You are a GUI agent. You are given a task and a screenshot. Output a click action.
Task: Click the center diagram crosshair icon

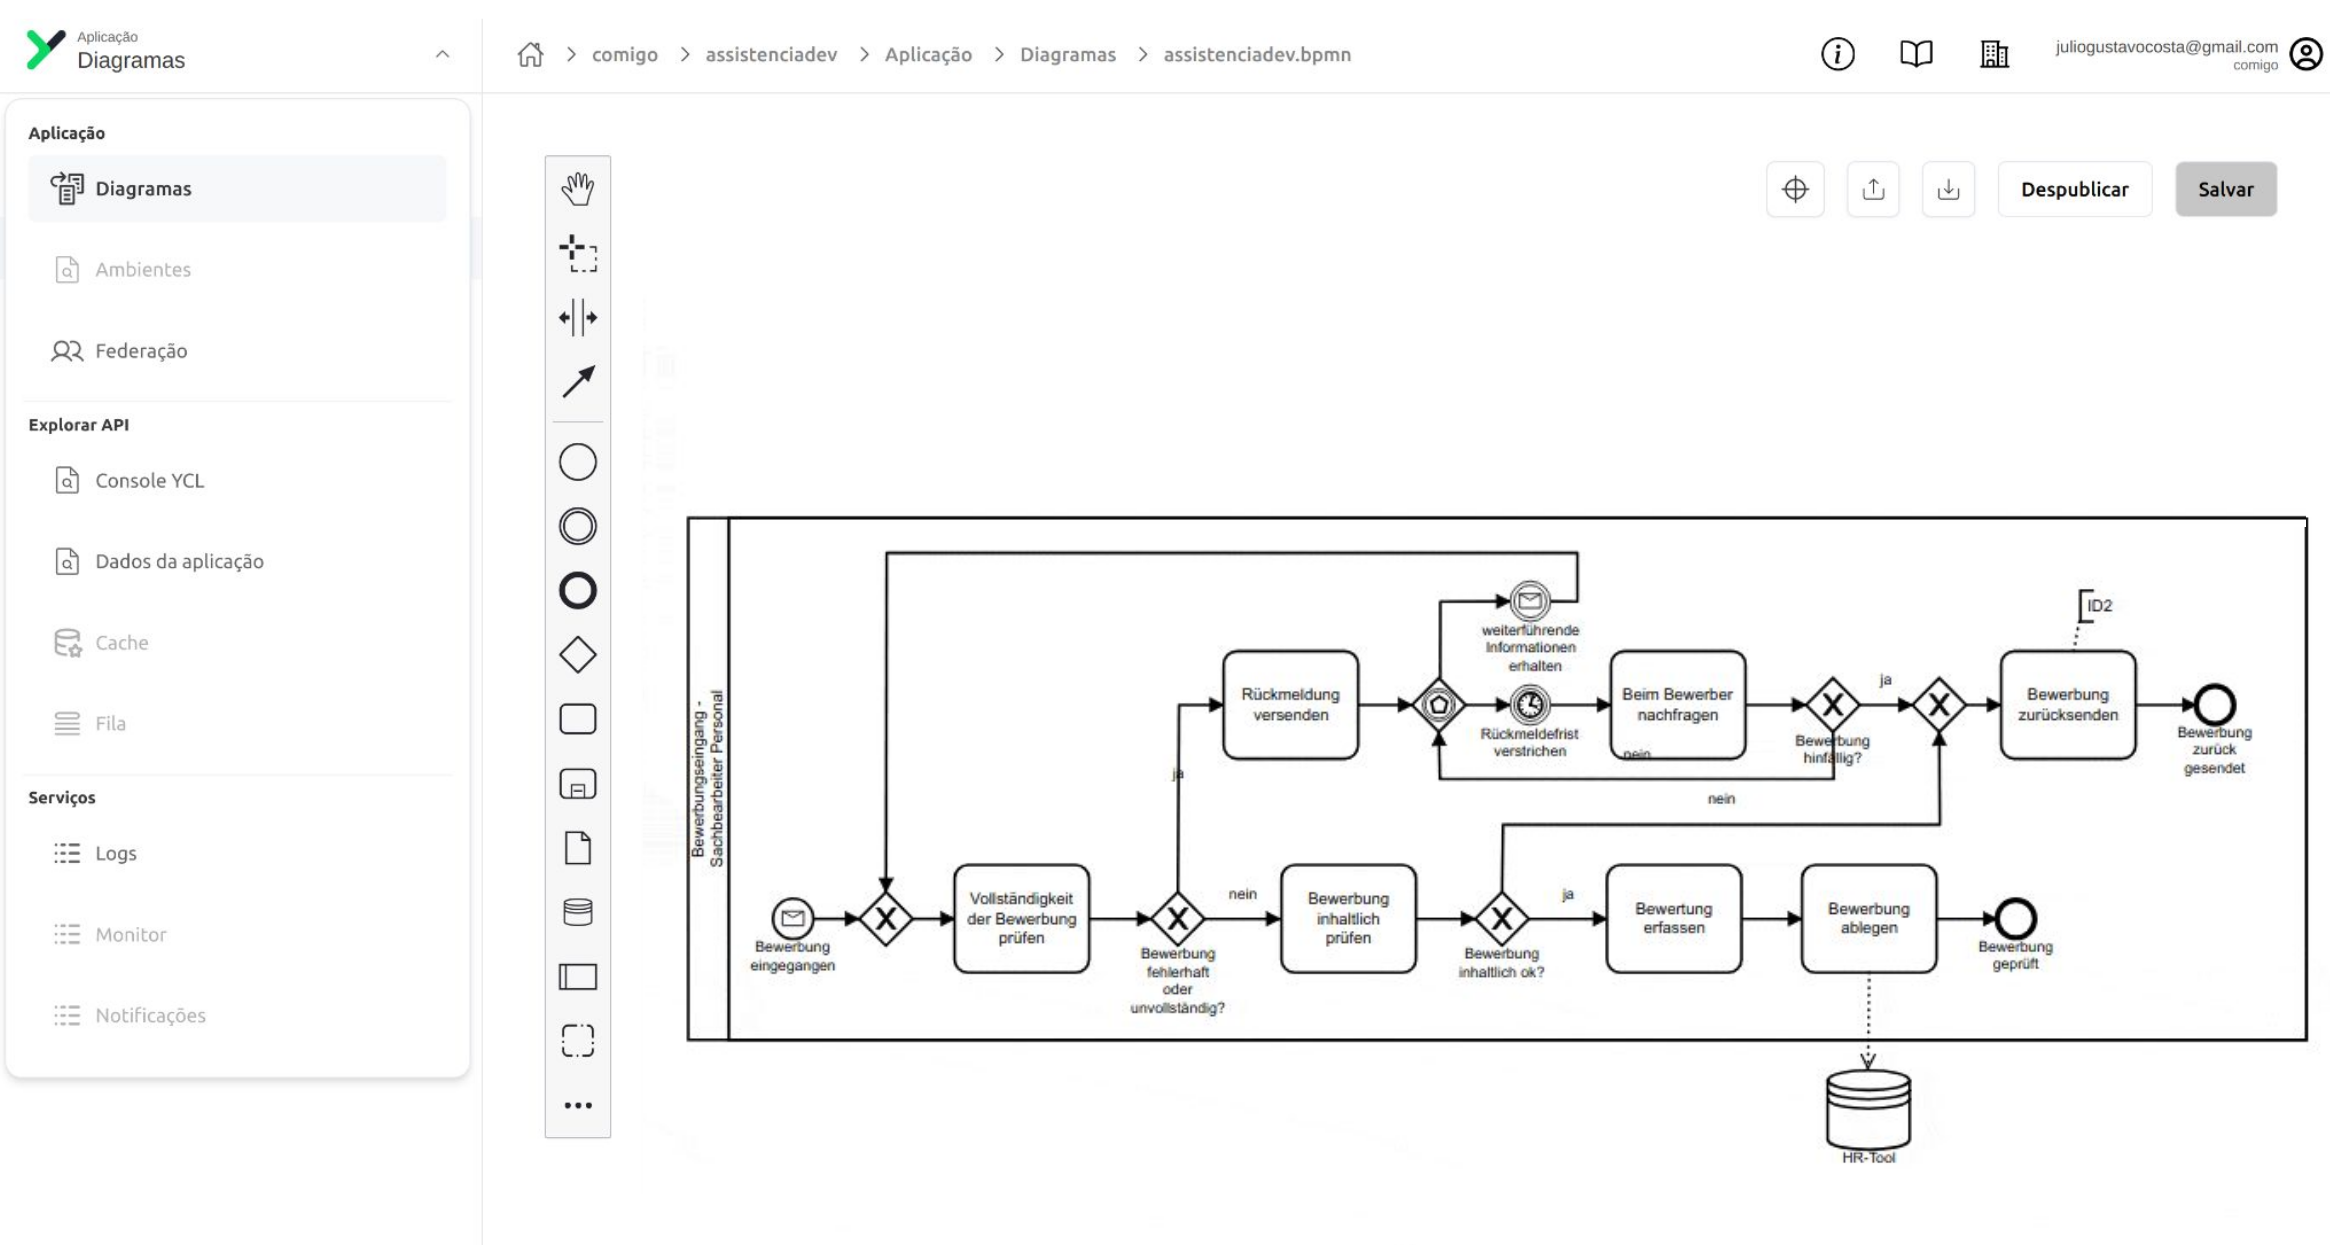(1795, 189)
